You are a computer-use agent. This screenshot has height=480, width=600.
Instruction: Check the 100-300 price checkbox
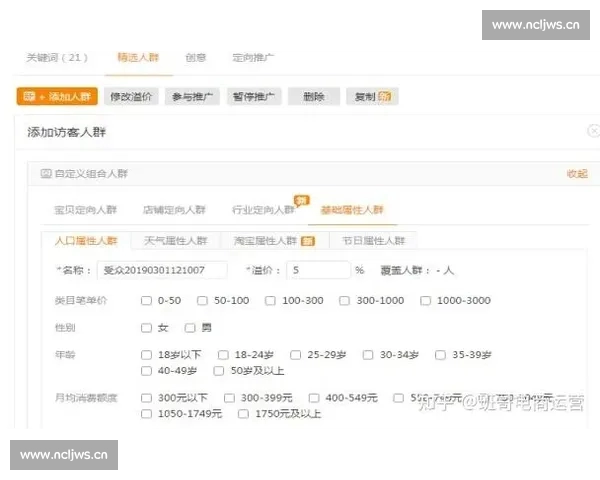270,300
